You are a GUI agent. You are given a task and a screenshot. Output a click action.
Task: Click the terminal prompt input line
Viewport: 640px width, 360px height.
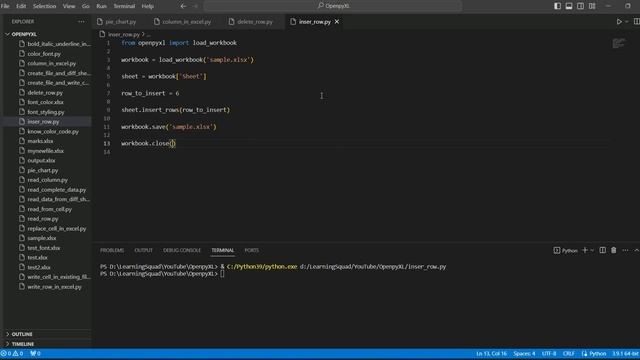coord(222,274)
